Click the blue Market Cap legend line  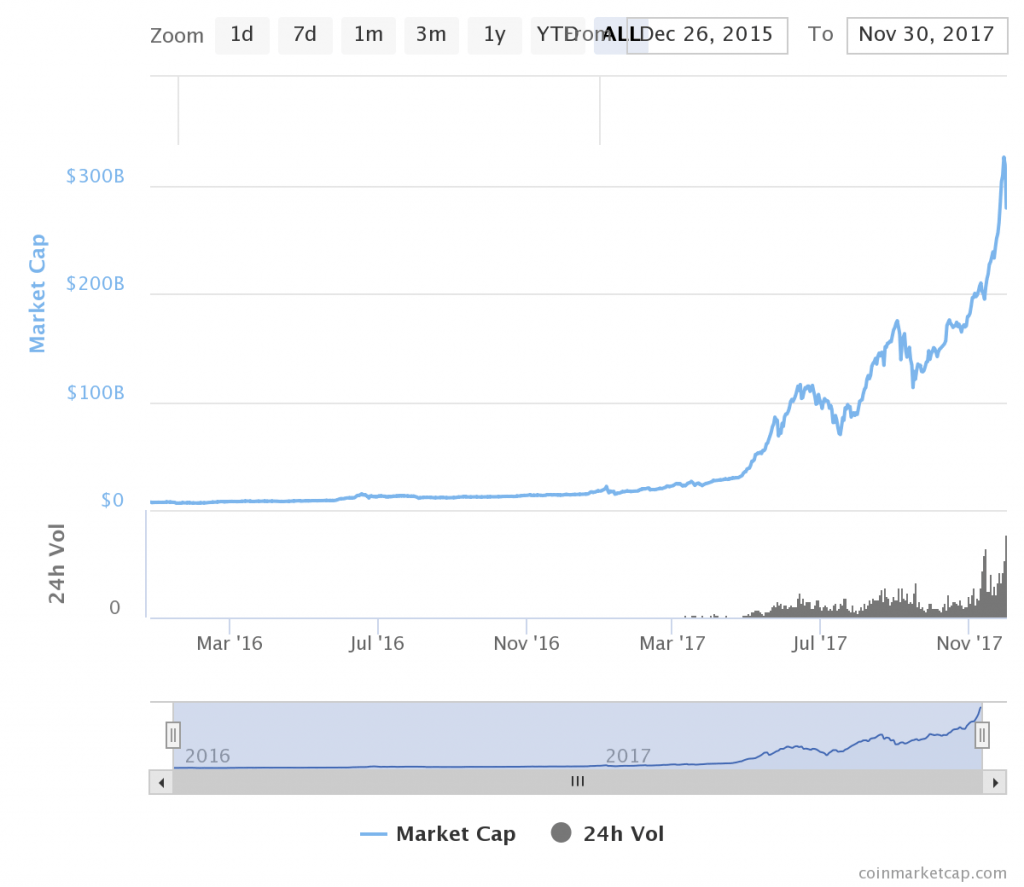tap(373, 834)
